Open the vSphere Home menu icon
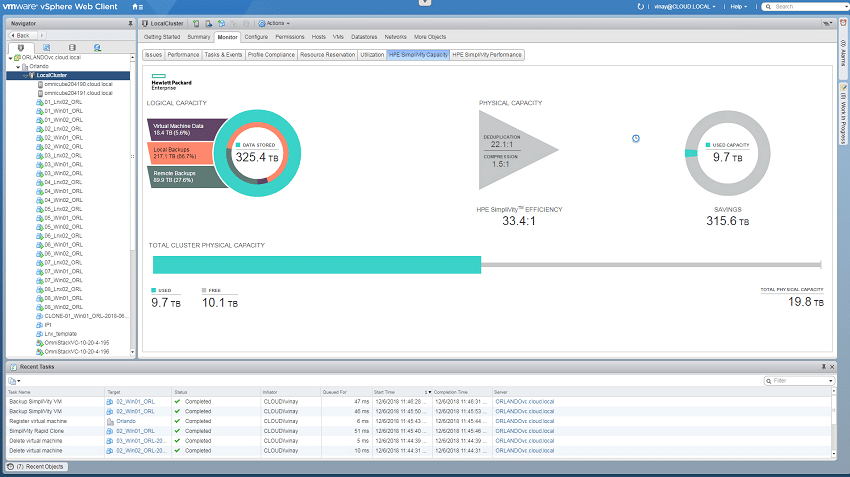This screenshot has width=850, height=477. (137, 7)
